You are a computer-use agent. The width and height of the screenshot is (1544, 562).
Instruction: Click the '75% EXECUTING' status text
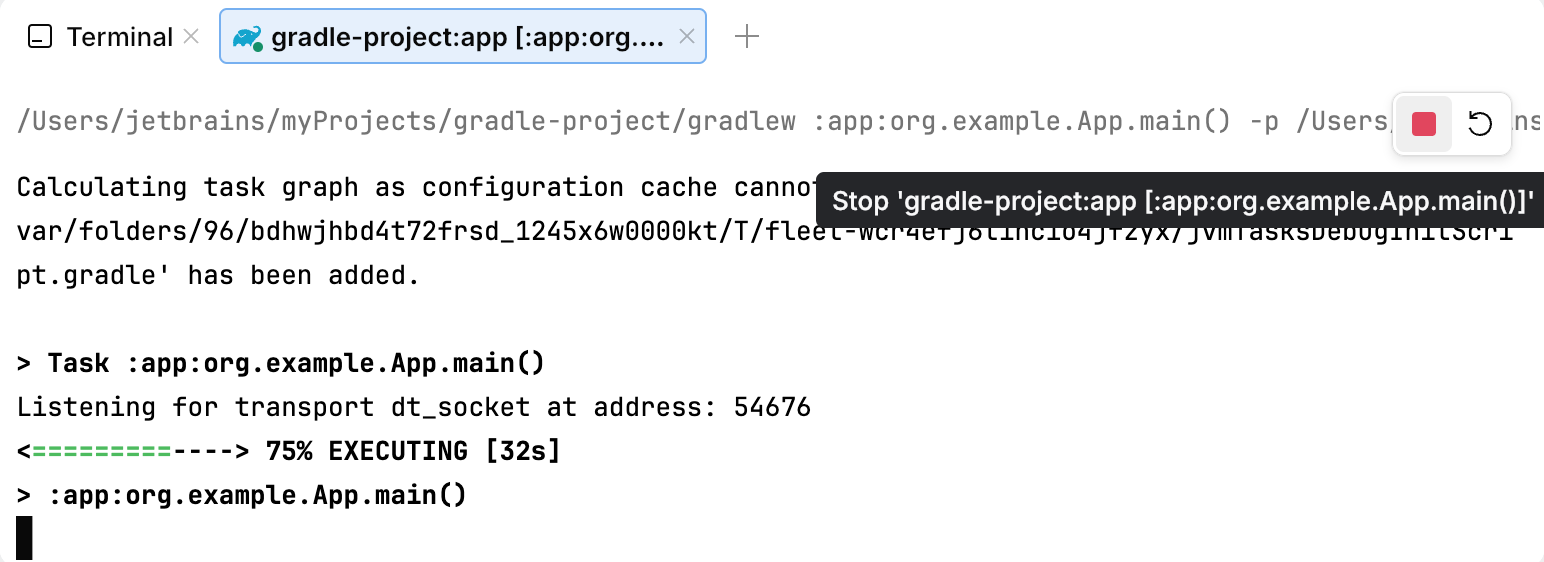click(412, 451)
